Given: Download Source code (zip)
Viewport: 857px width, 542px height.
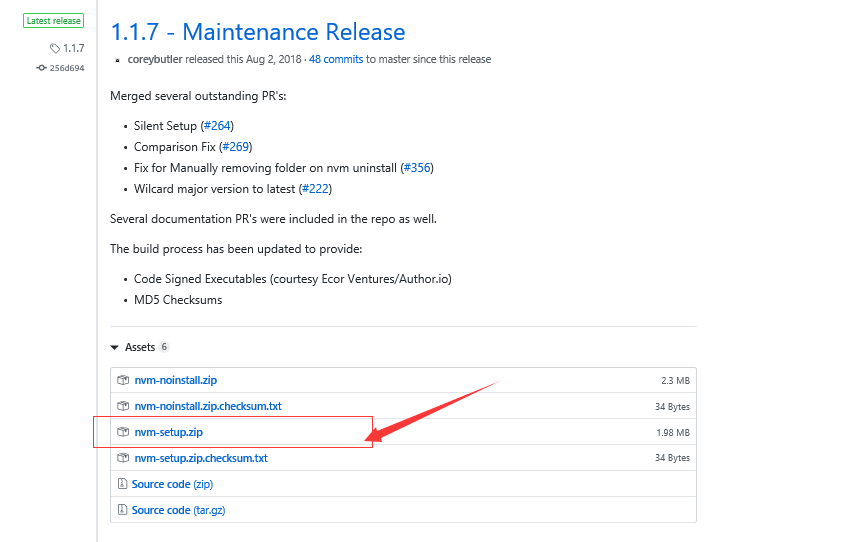Looking at the screenshot, I should click(172, 484).
